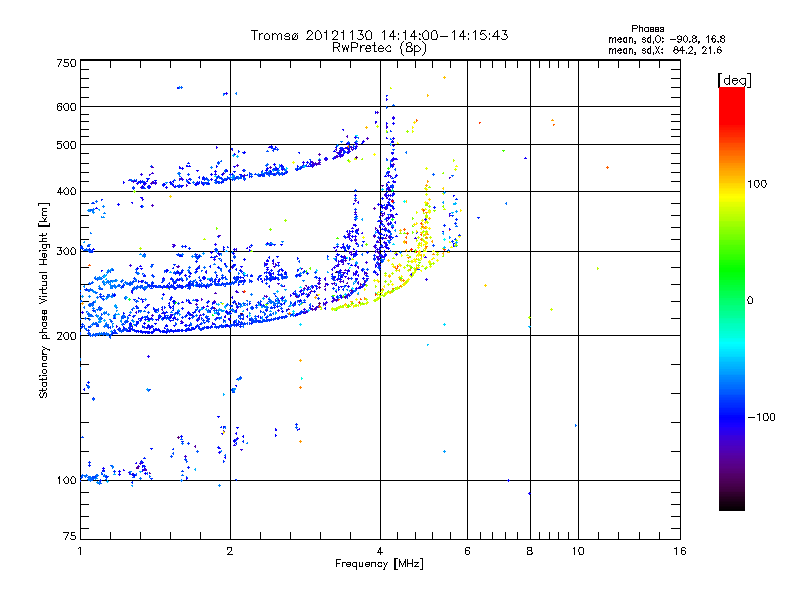Click the "[deg]" colorbar label
The width and height of the screenshot is (800, 600).
click(x=734, y=80)
